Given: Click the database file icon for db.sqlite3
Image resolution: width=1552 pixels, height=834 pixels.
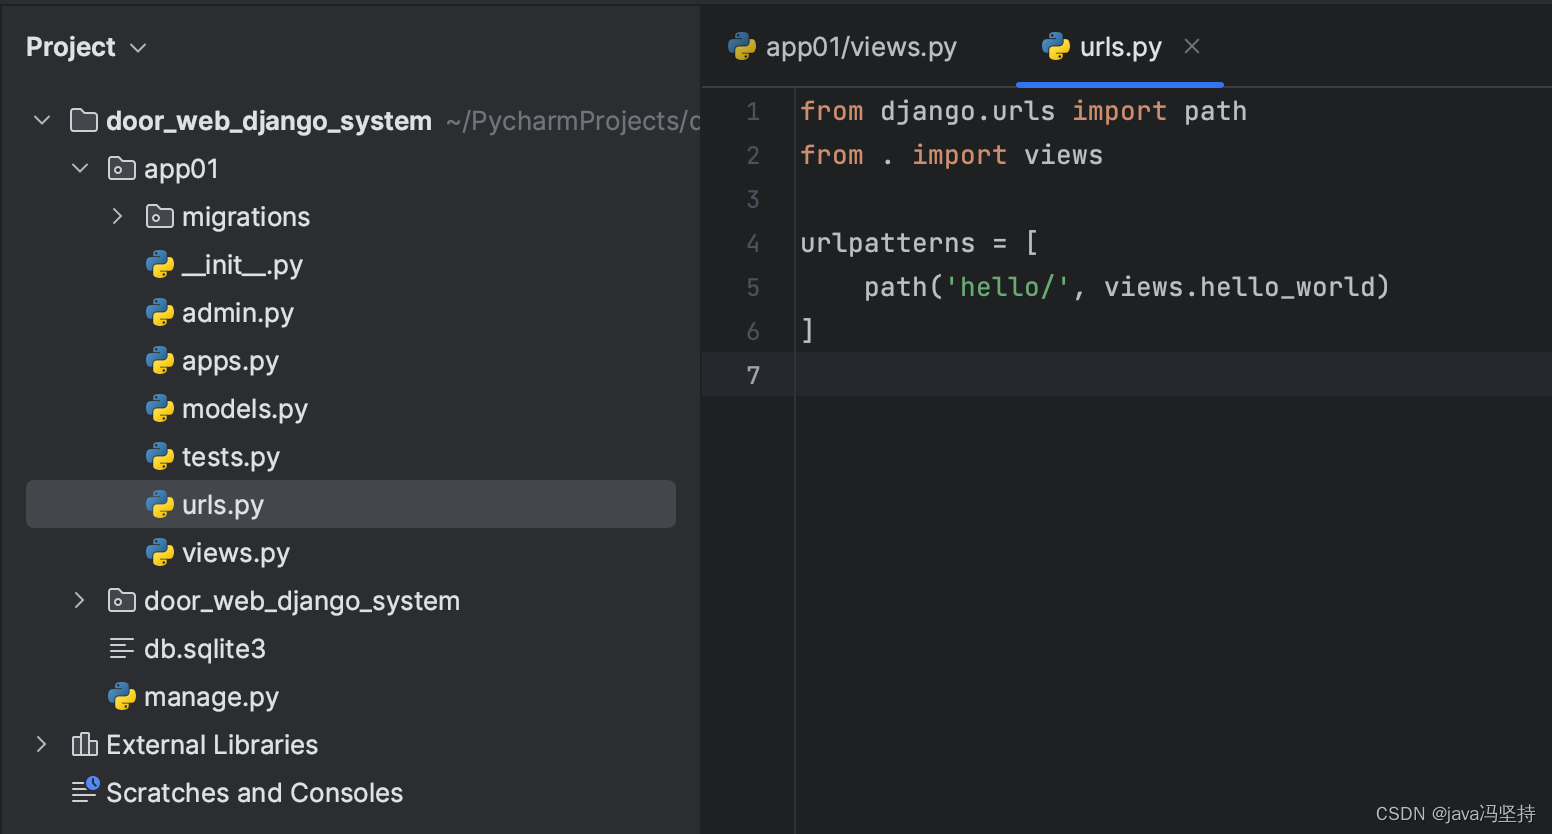Looking at the screenshot, I should point(121,649).
